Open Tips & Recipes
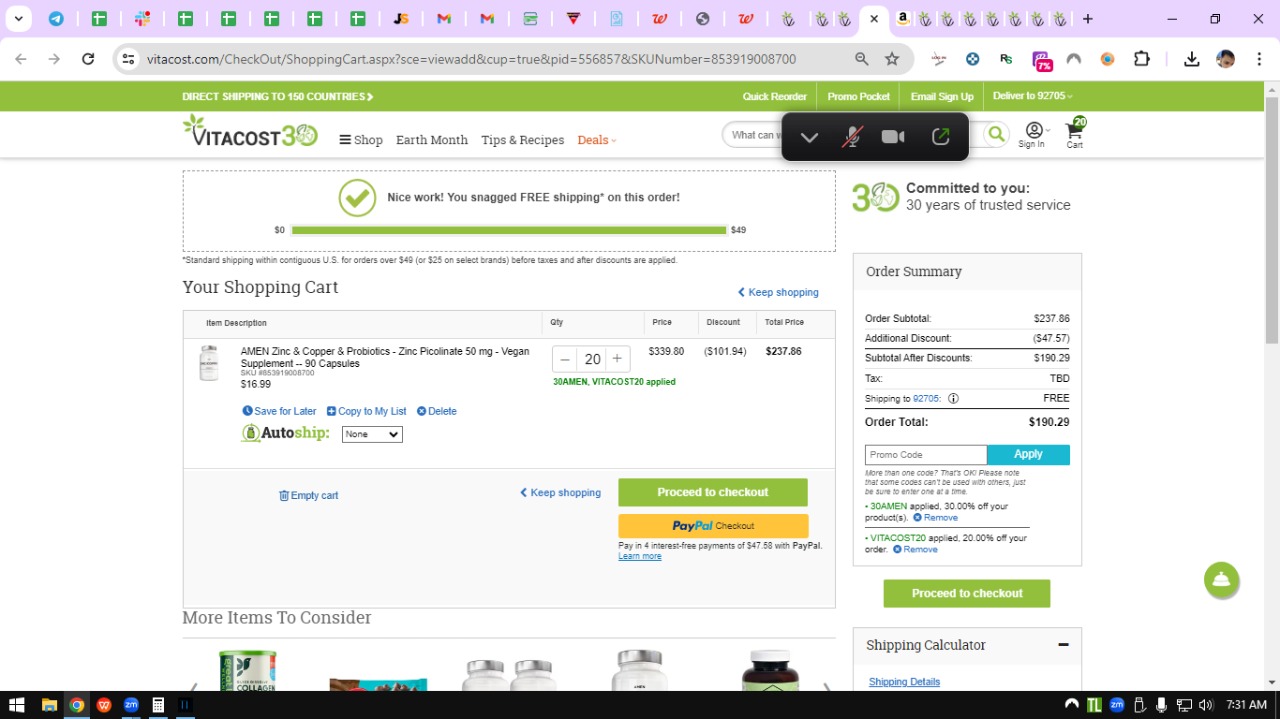This screenshot has width=1280, height=719. 522,140
